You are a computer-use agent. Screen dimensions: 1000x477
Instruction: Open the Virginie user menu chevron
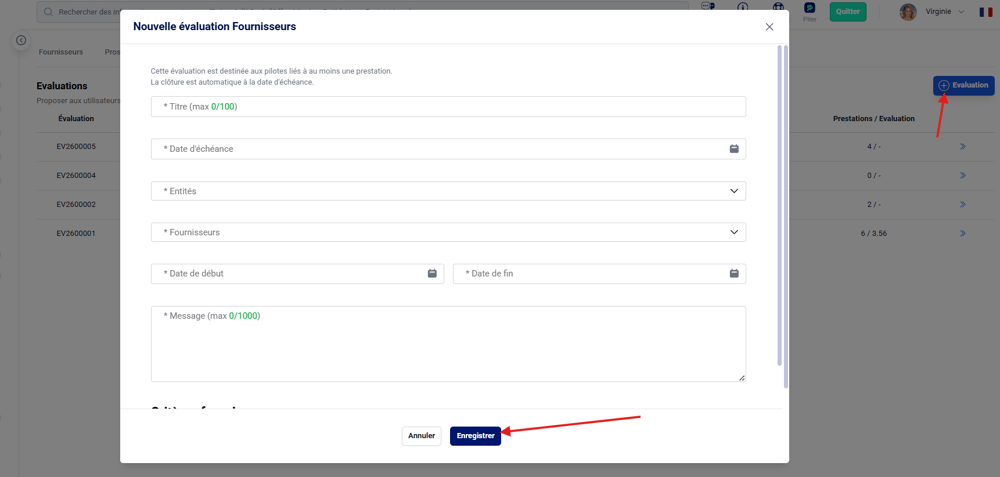962,12
